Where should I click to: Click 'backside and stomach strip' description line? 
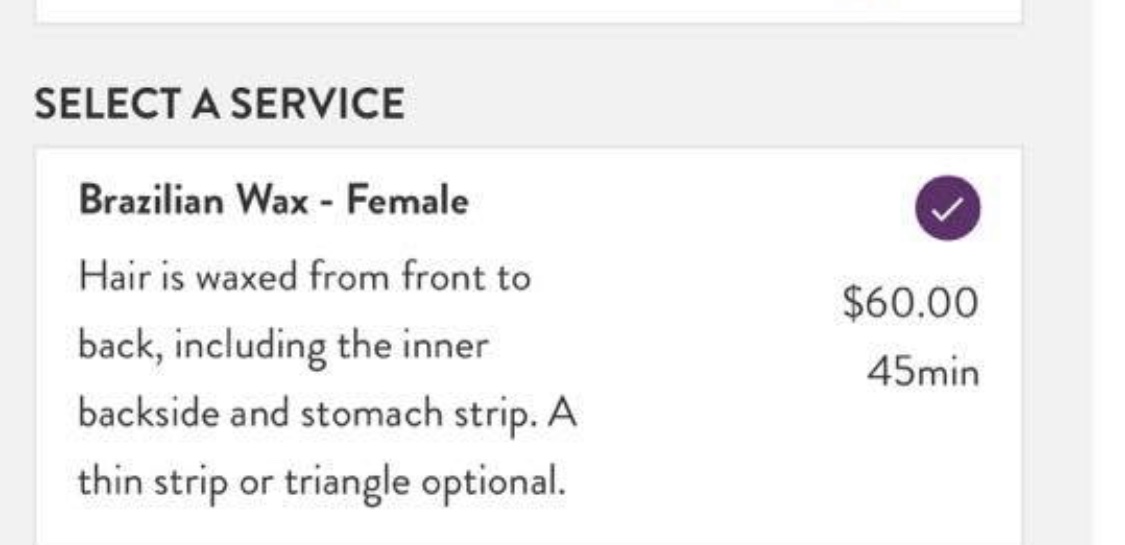pyautogui.click(x=326, y=413)
